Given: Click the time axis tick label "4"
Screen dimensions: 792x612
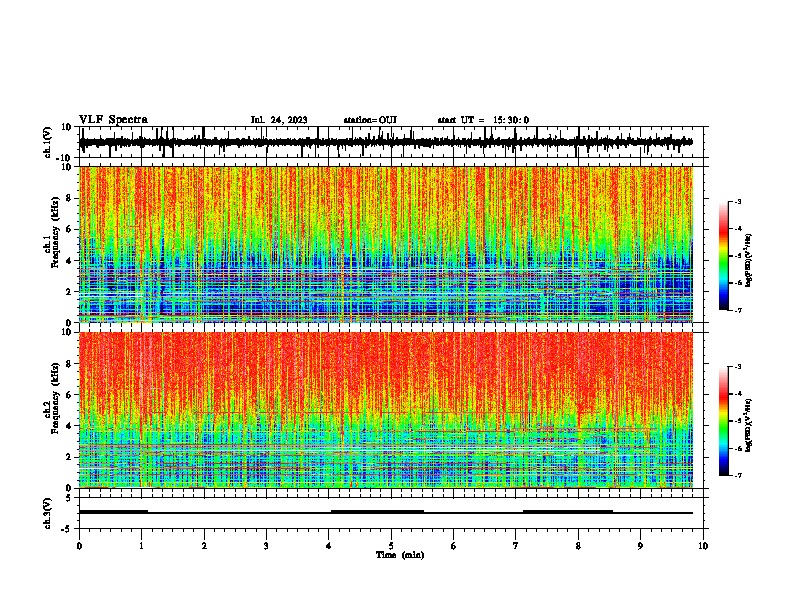Looking at the screenshot, I should click(x=329, y=546).
